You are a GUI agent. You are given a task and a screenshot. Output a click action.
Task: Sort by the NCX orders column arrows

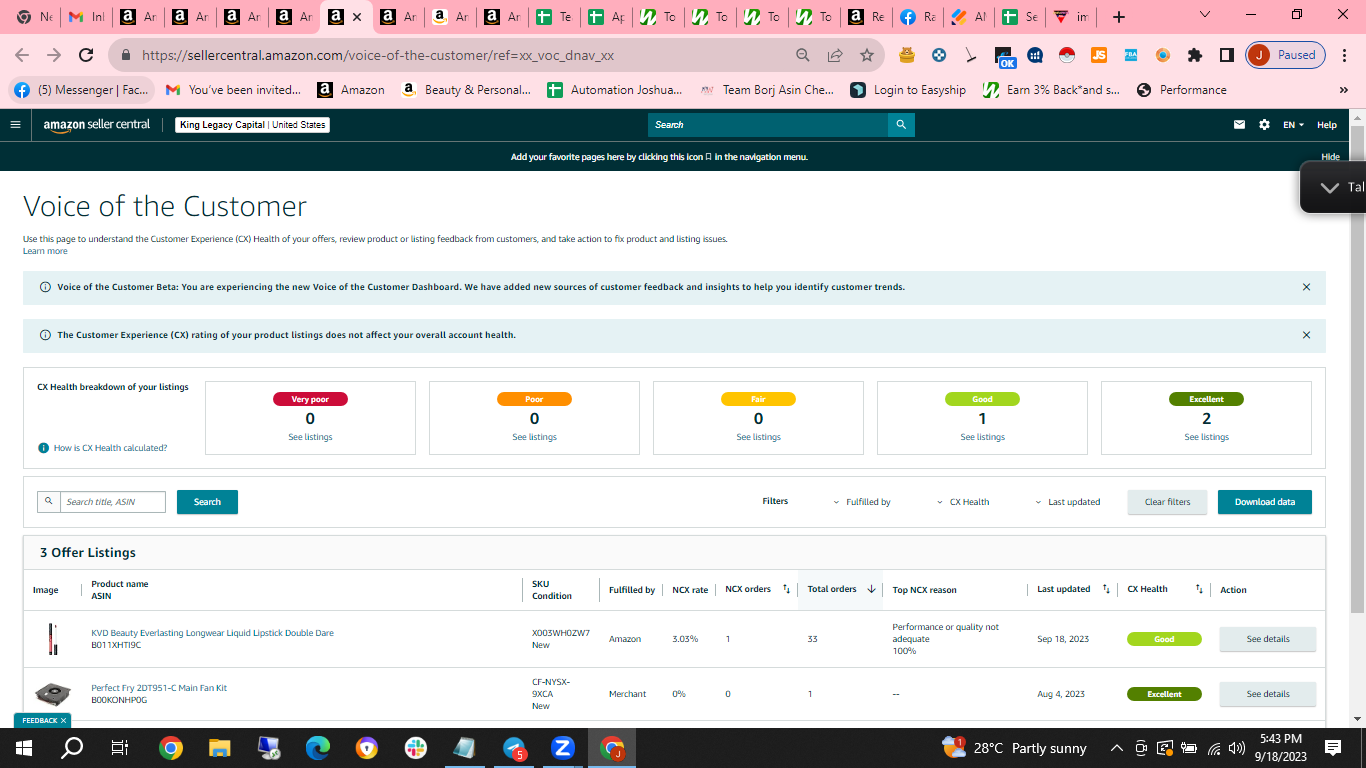pyautogui.click(x=786, y=589)
